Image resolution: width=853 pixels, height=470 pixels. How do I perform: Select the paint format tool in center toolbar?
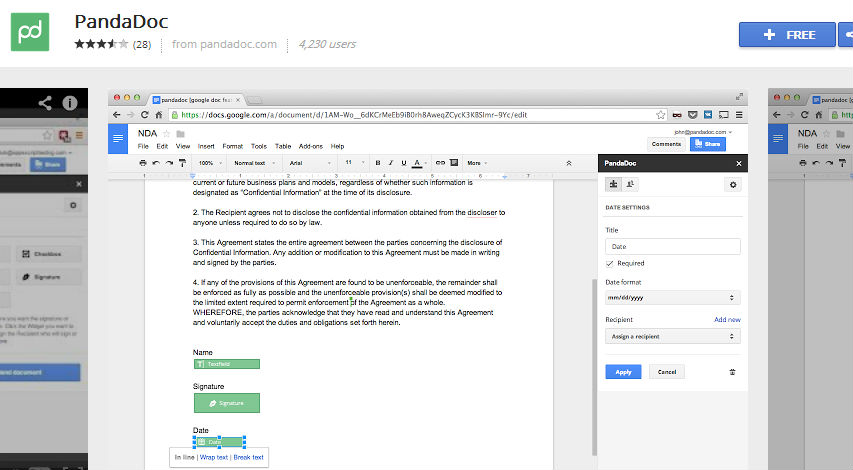point(182,163)
